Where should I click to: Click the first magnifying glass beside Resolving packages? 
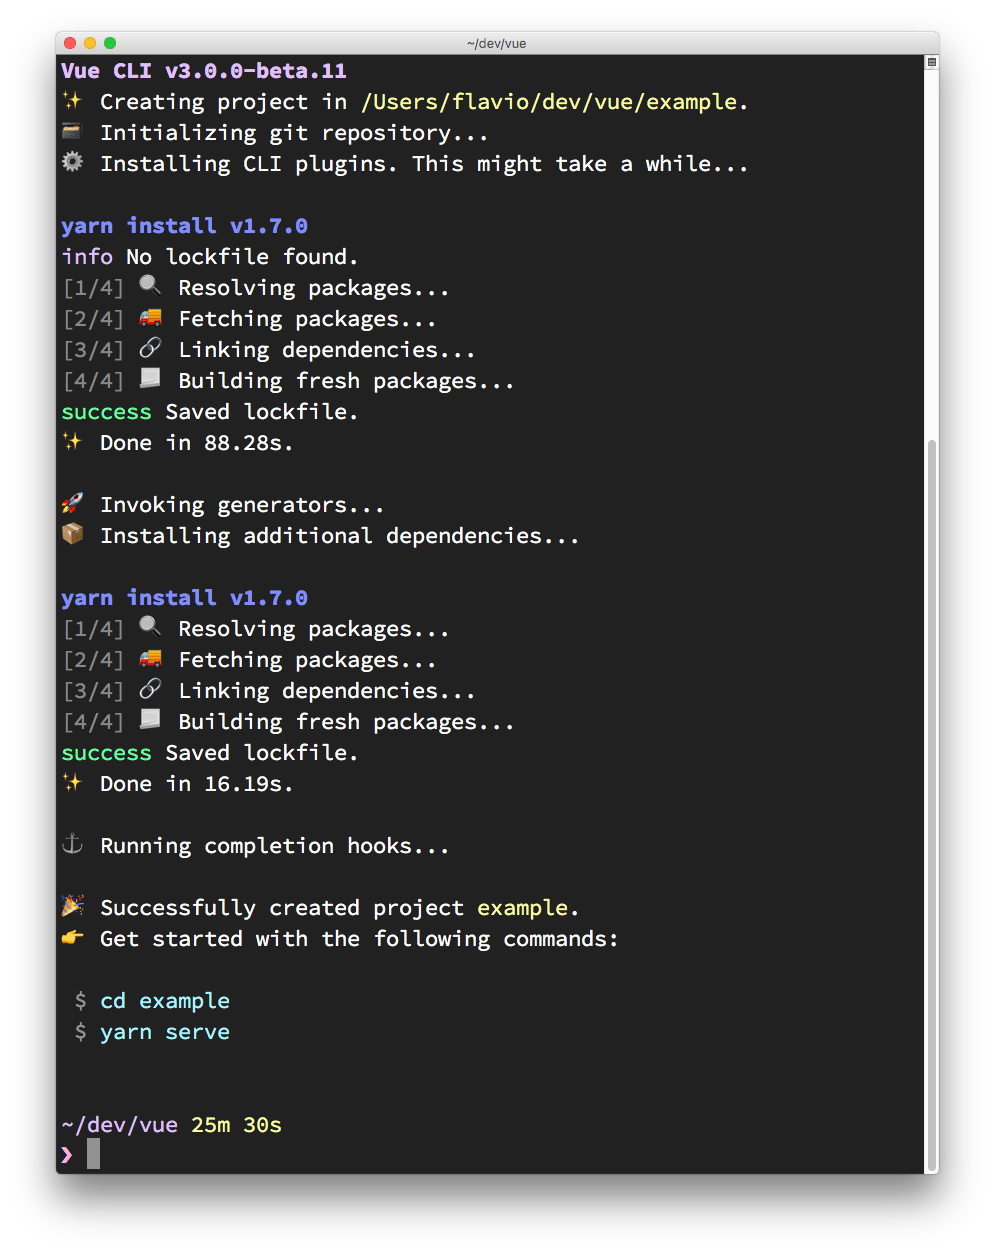click(150, 287)
